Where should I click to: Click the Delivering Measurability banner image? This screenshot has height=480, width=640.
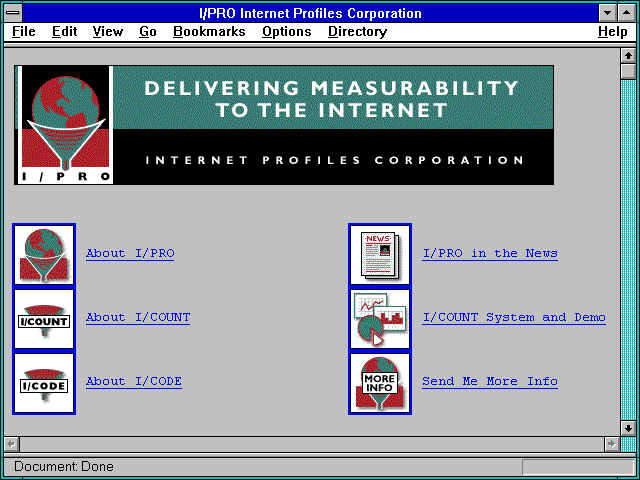284,125
